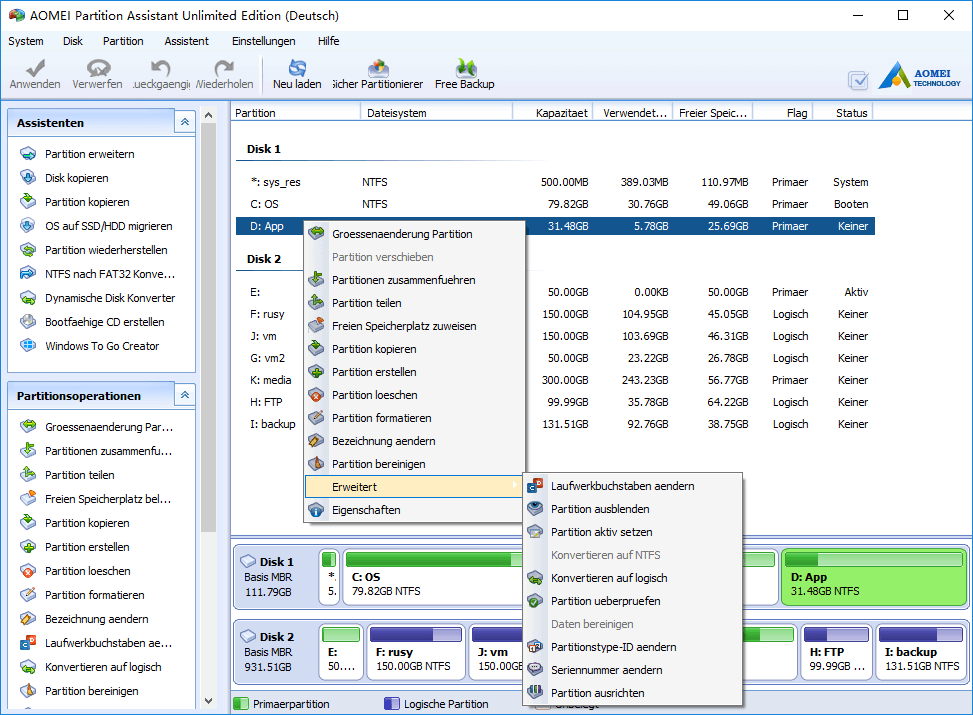Click the Windows To Go Creator icon
973x715 pixels.
coord(28,346)
